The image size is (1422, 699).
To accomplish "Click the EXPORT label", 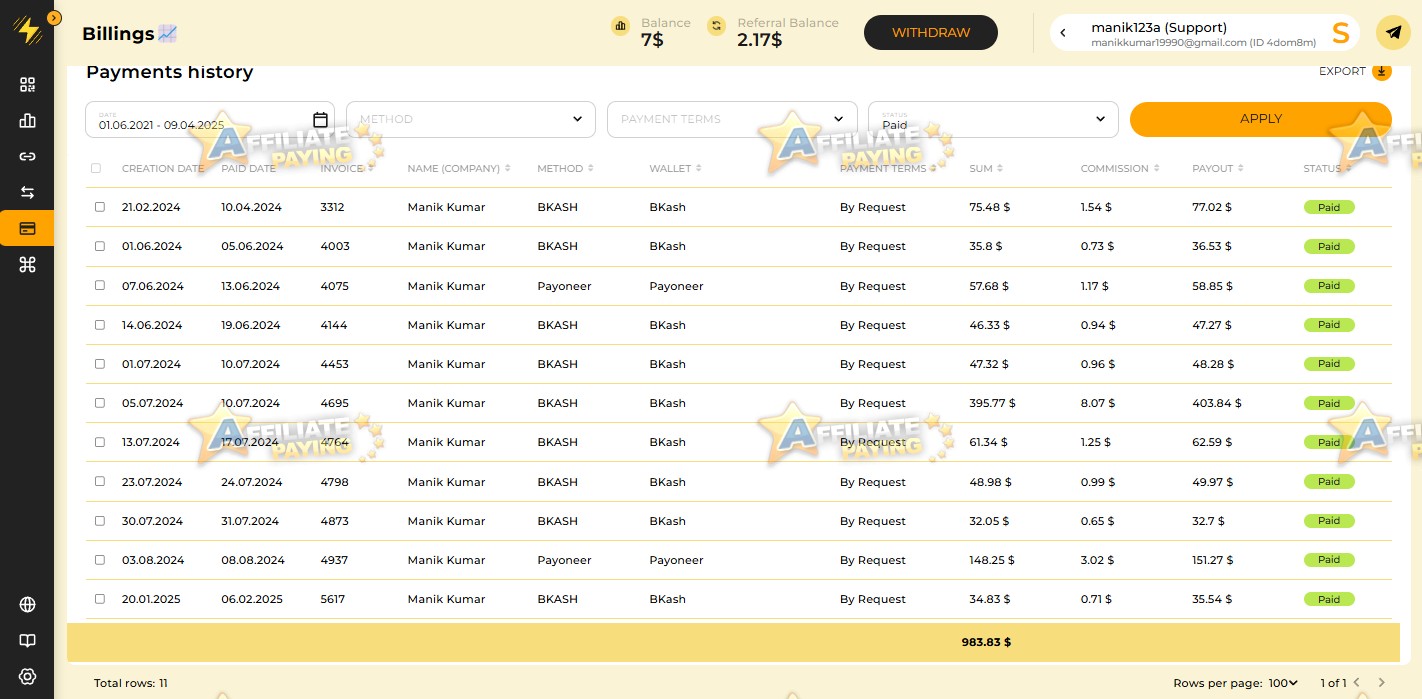I will [1342, 71].
